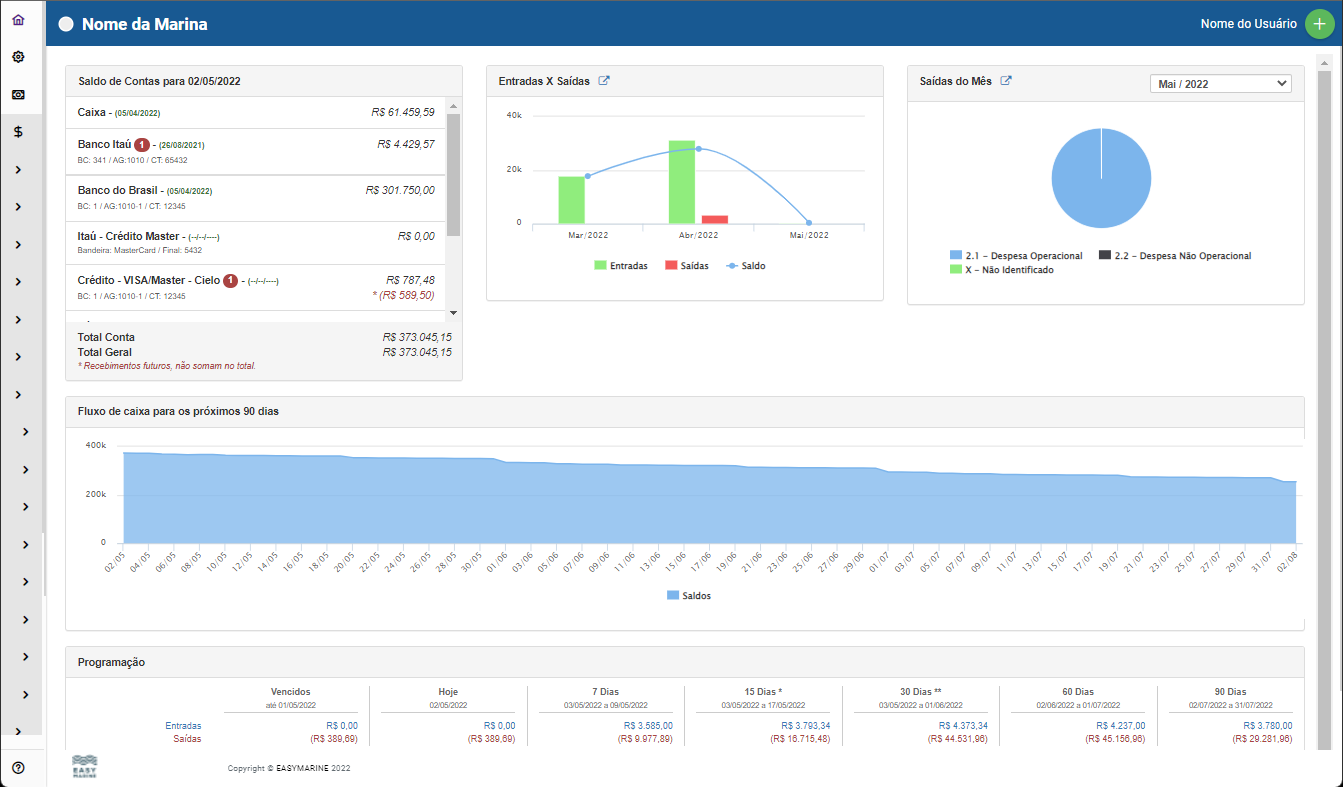
Task: Toggle Saldos series in cash flow legend
Action: point(688,595)
